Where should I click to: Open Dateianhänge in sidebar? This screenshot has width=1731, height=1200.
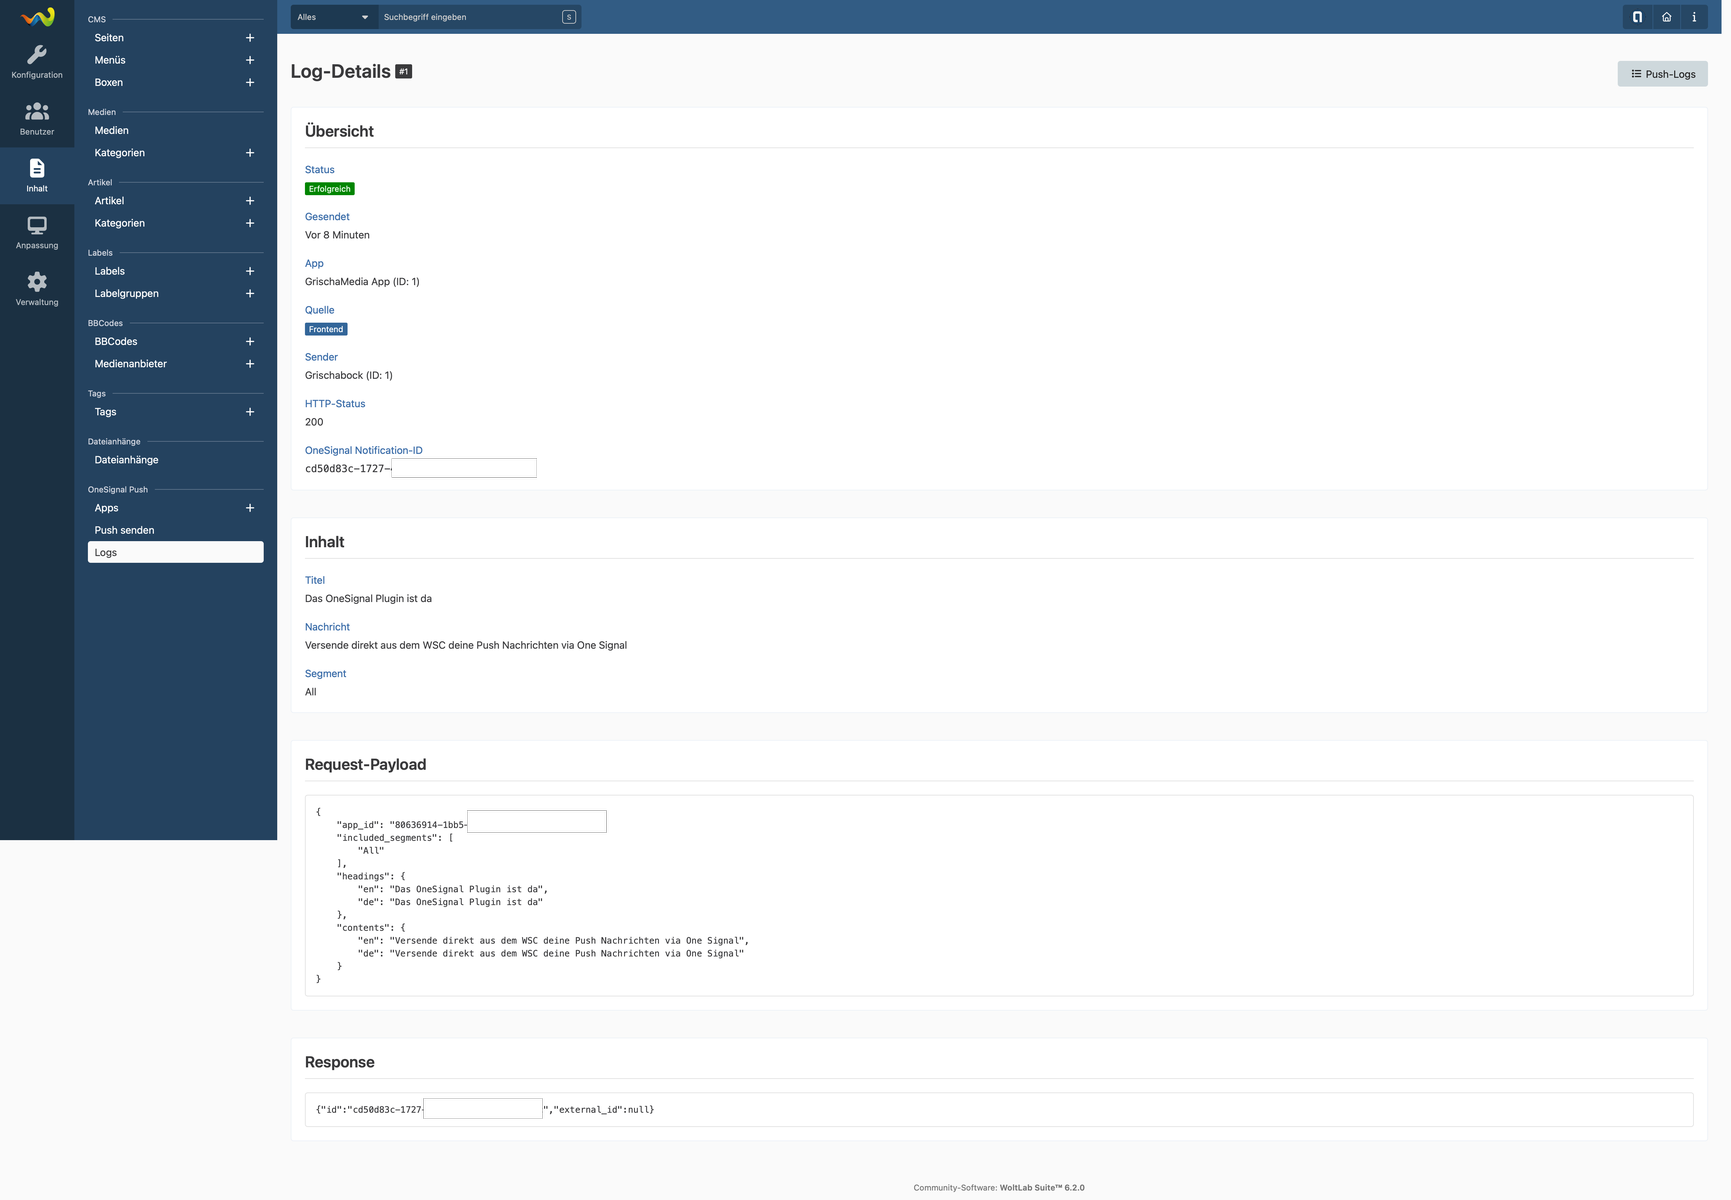(126, 460)
